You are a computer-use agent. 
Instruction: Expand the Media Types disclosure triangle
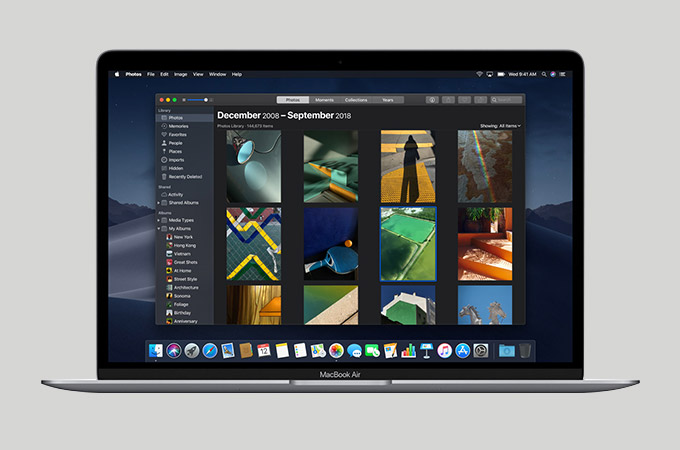click(x=158, y=220)
